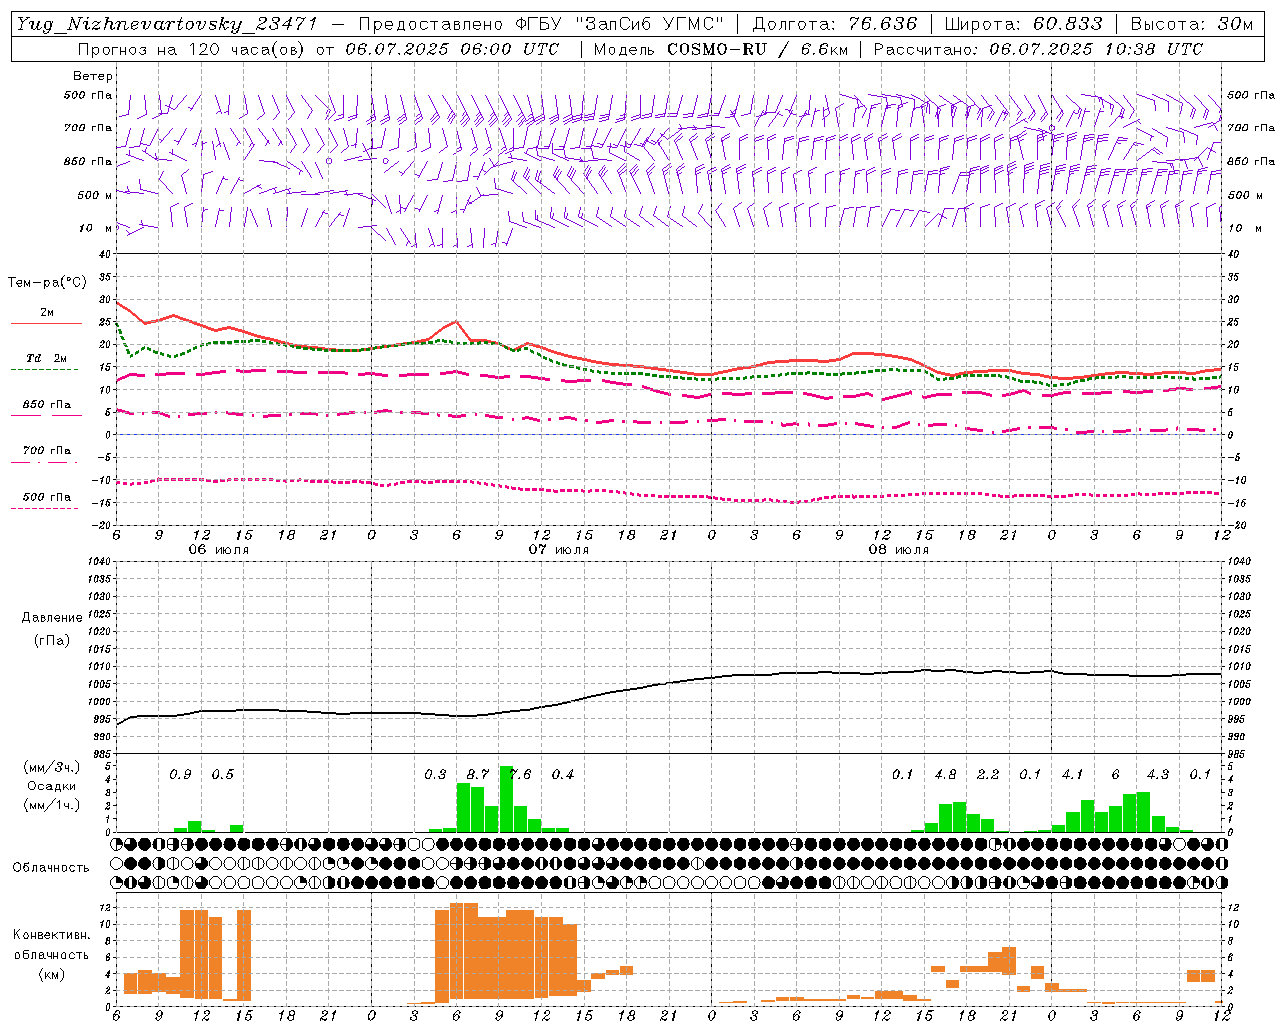Click the precipitation total 0.5
Screen dimensions: 1280x1024
[x=222, y=774]
